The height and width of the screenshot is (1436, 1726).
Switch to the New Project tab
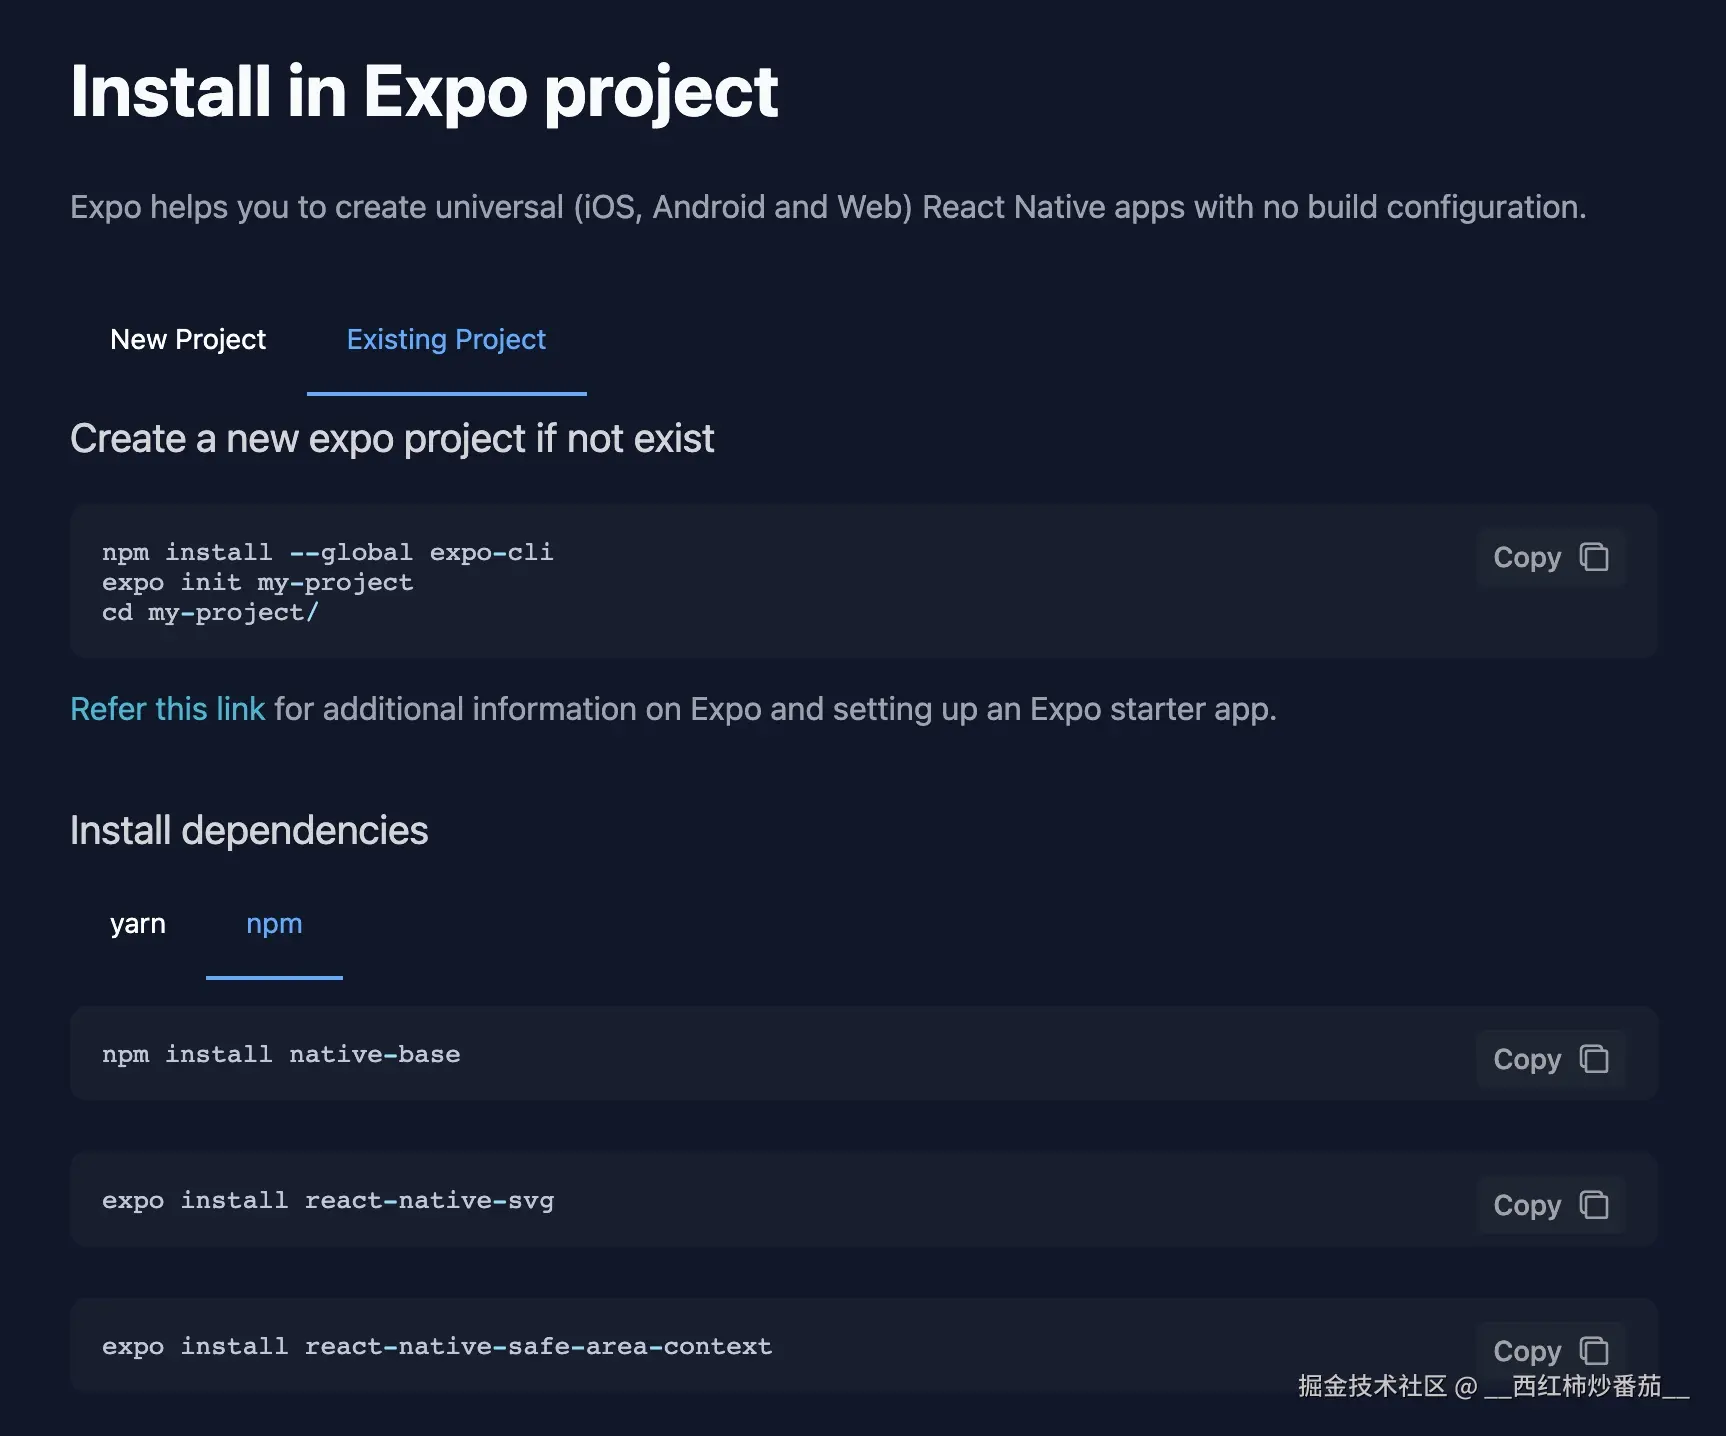point(188,340)
